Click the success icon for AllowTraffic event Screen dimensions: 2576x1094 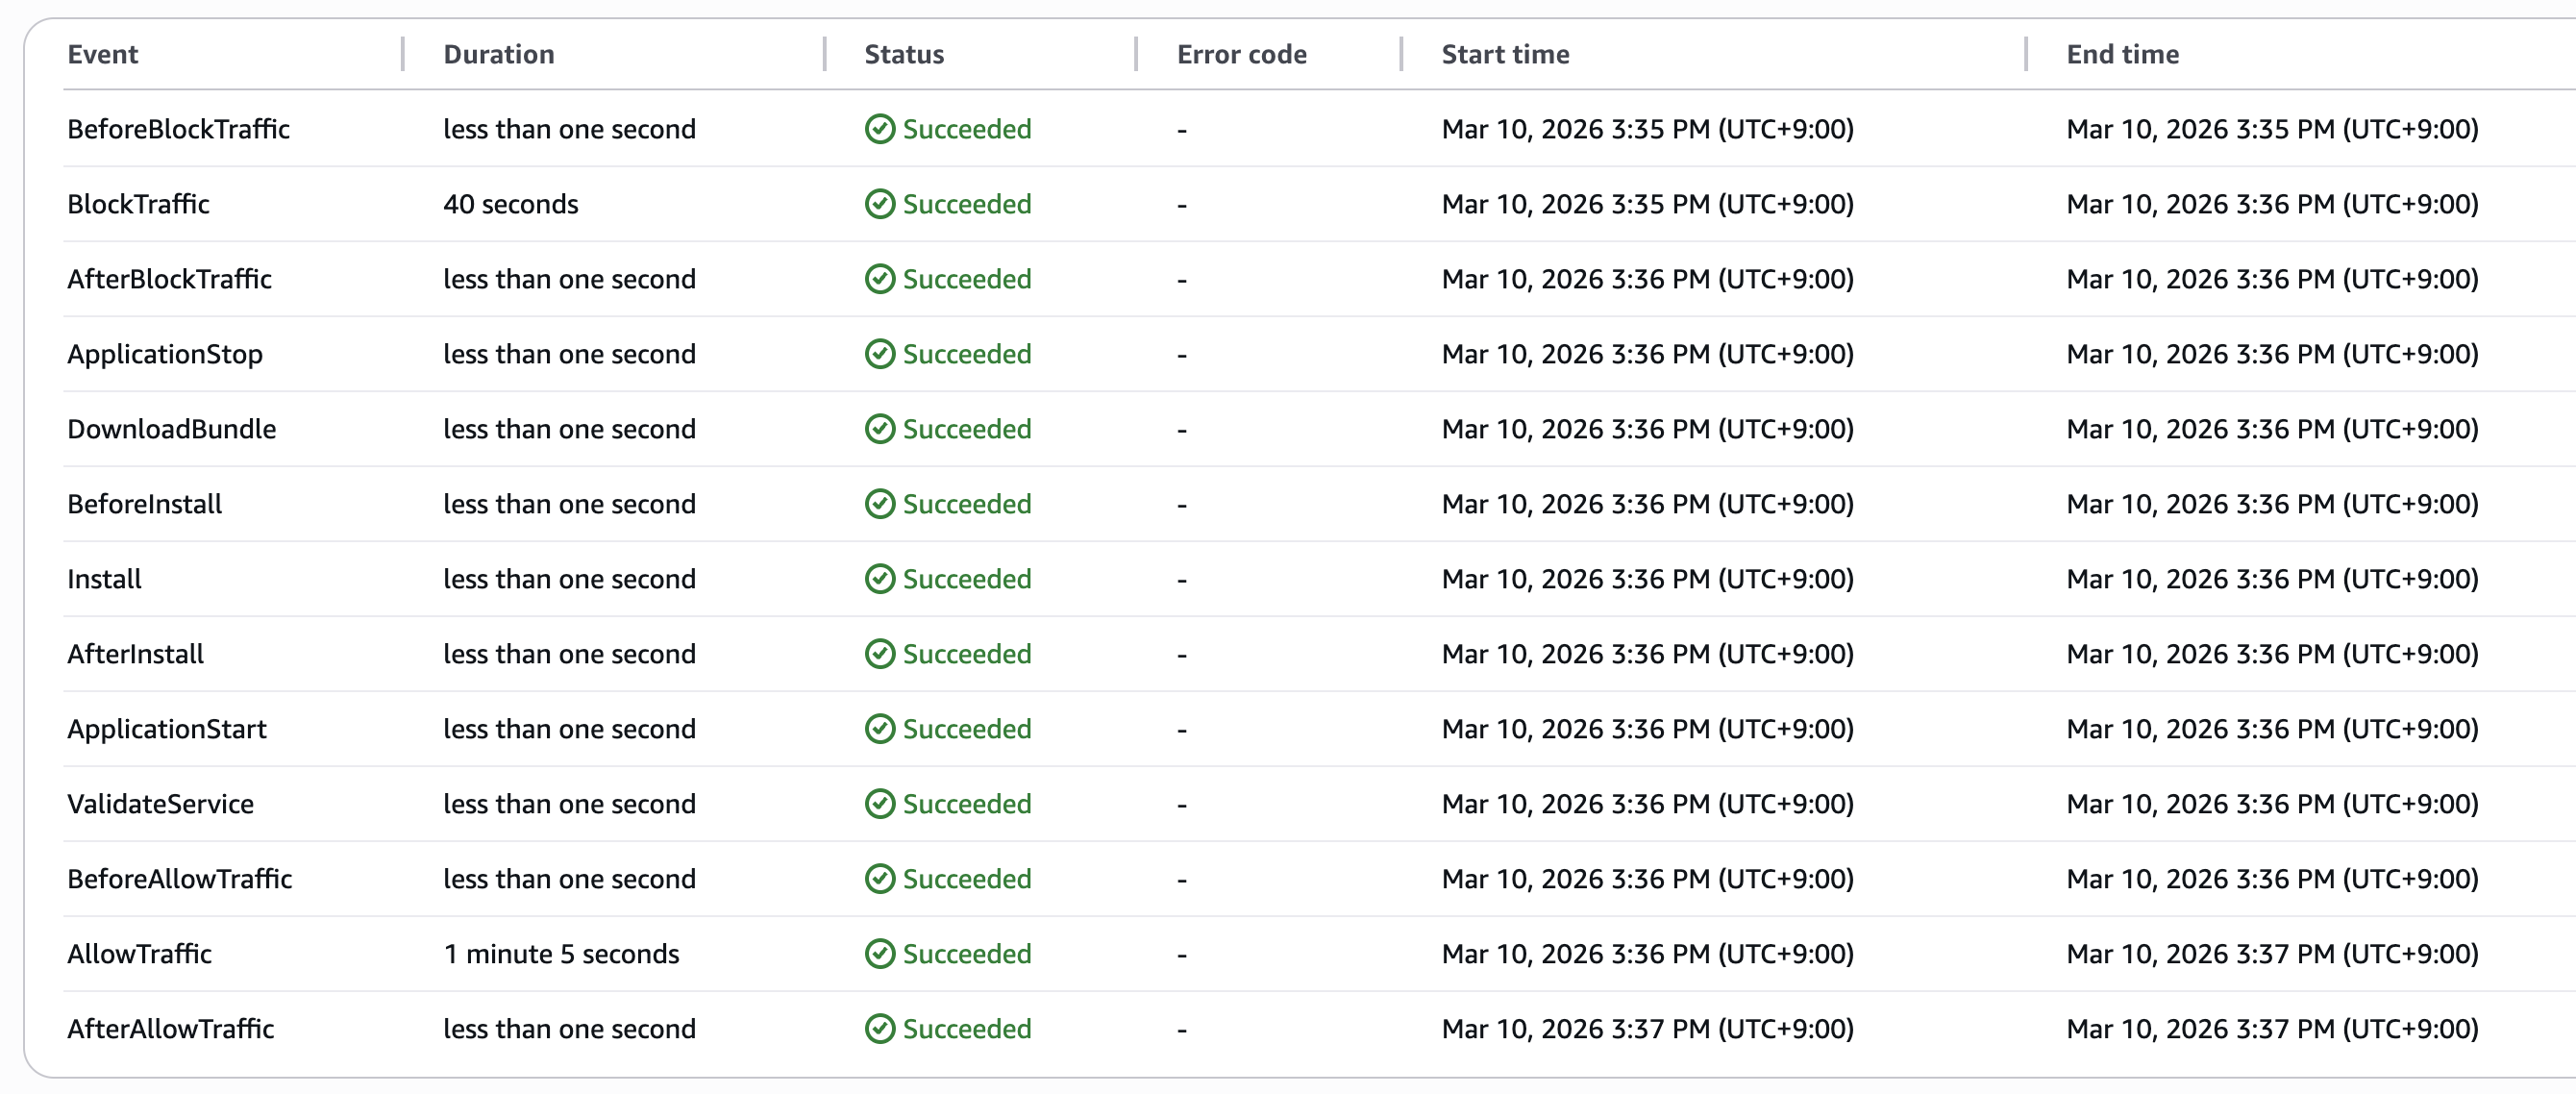(879, 954)
